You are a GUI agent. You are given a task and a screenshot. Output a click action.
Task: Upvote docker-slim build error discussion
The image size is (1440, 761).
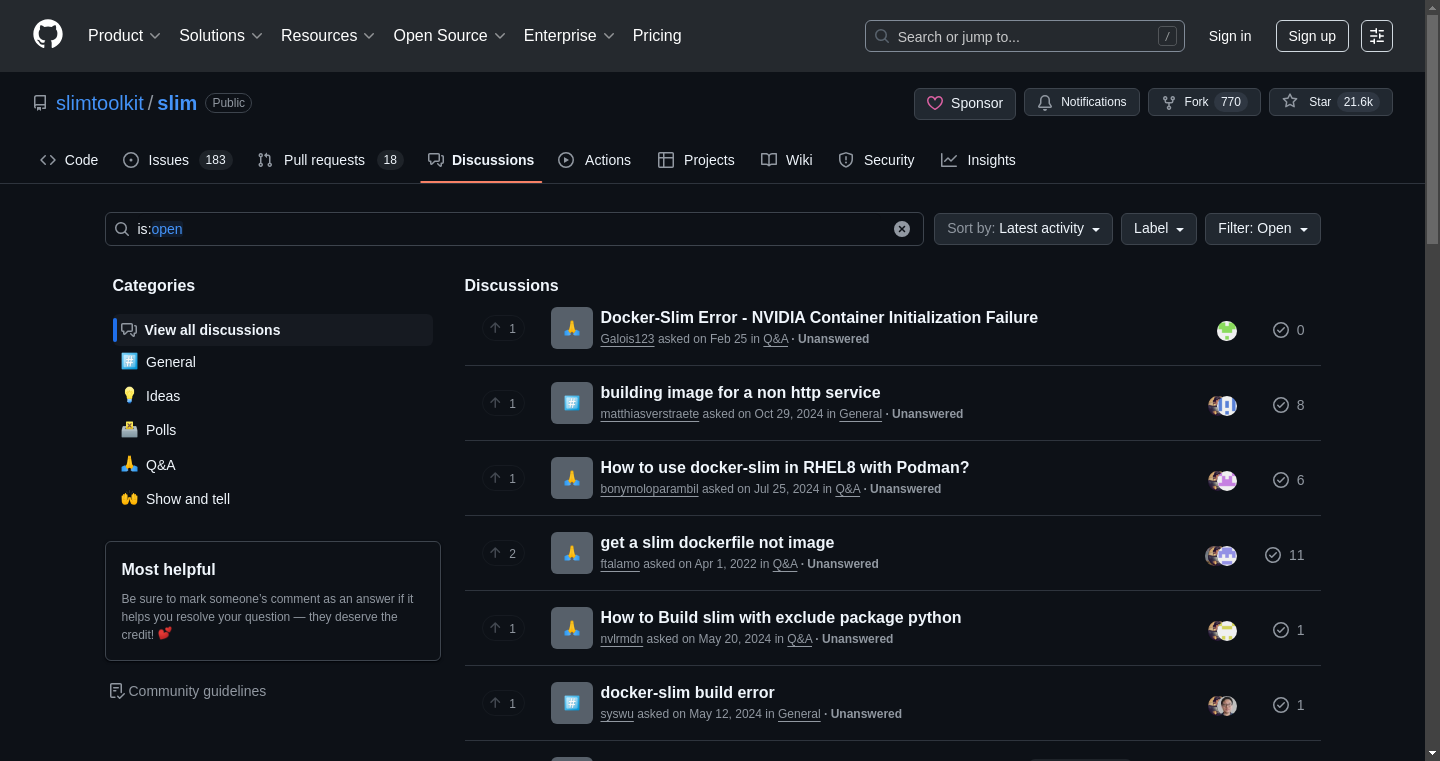503,703
